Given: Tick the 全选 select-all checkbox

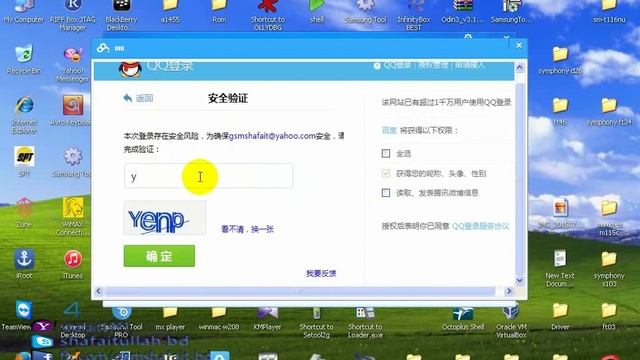Looking at the screenshot, I should (x=386, y=153).
